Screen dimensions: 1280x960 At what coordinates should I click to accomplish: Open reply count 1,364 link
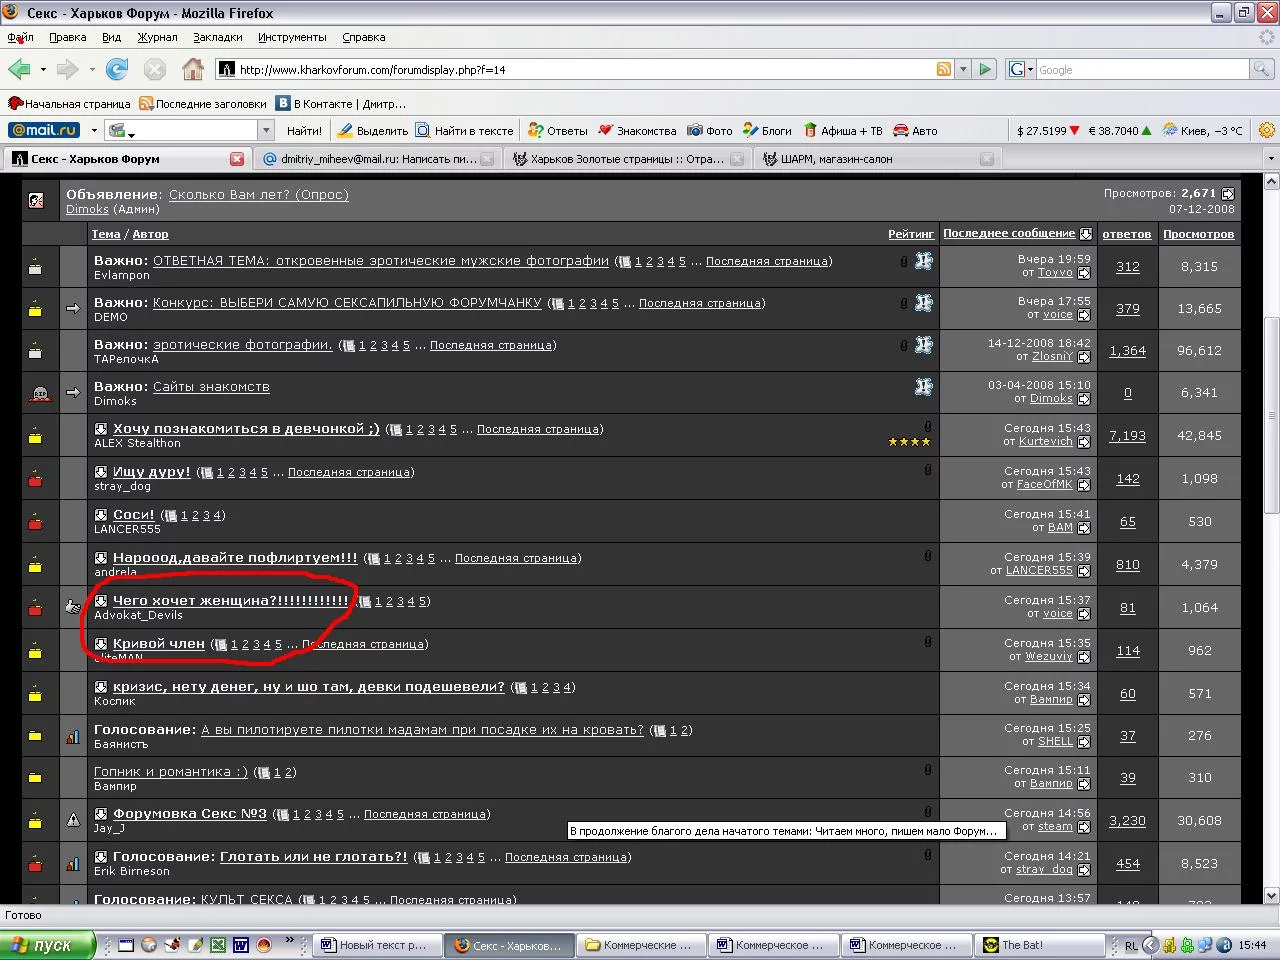pyautogui.click(x=1127, y=351)
